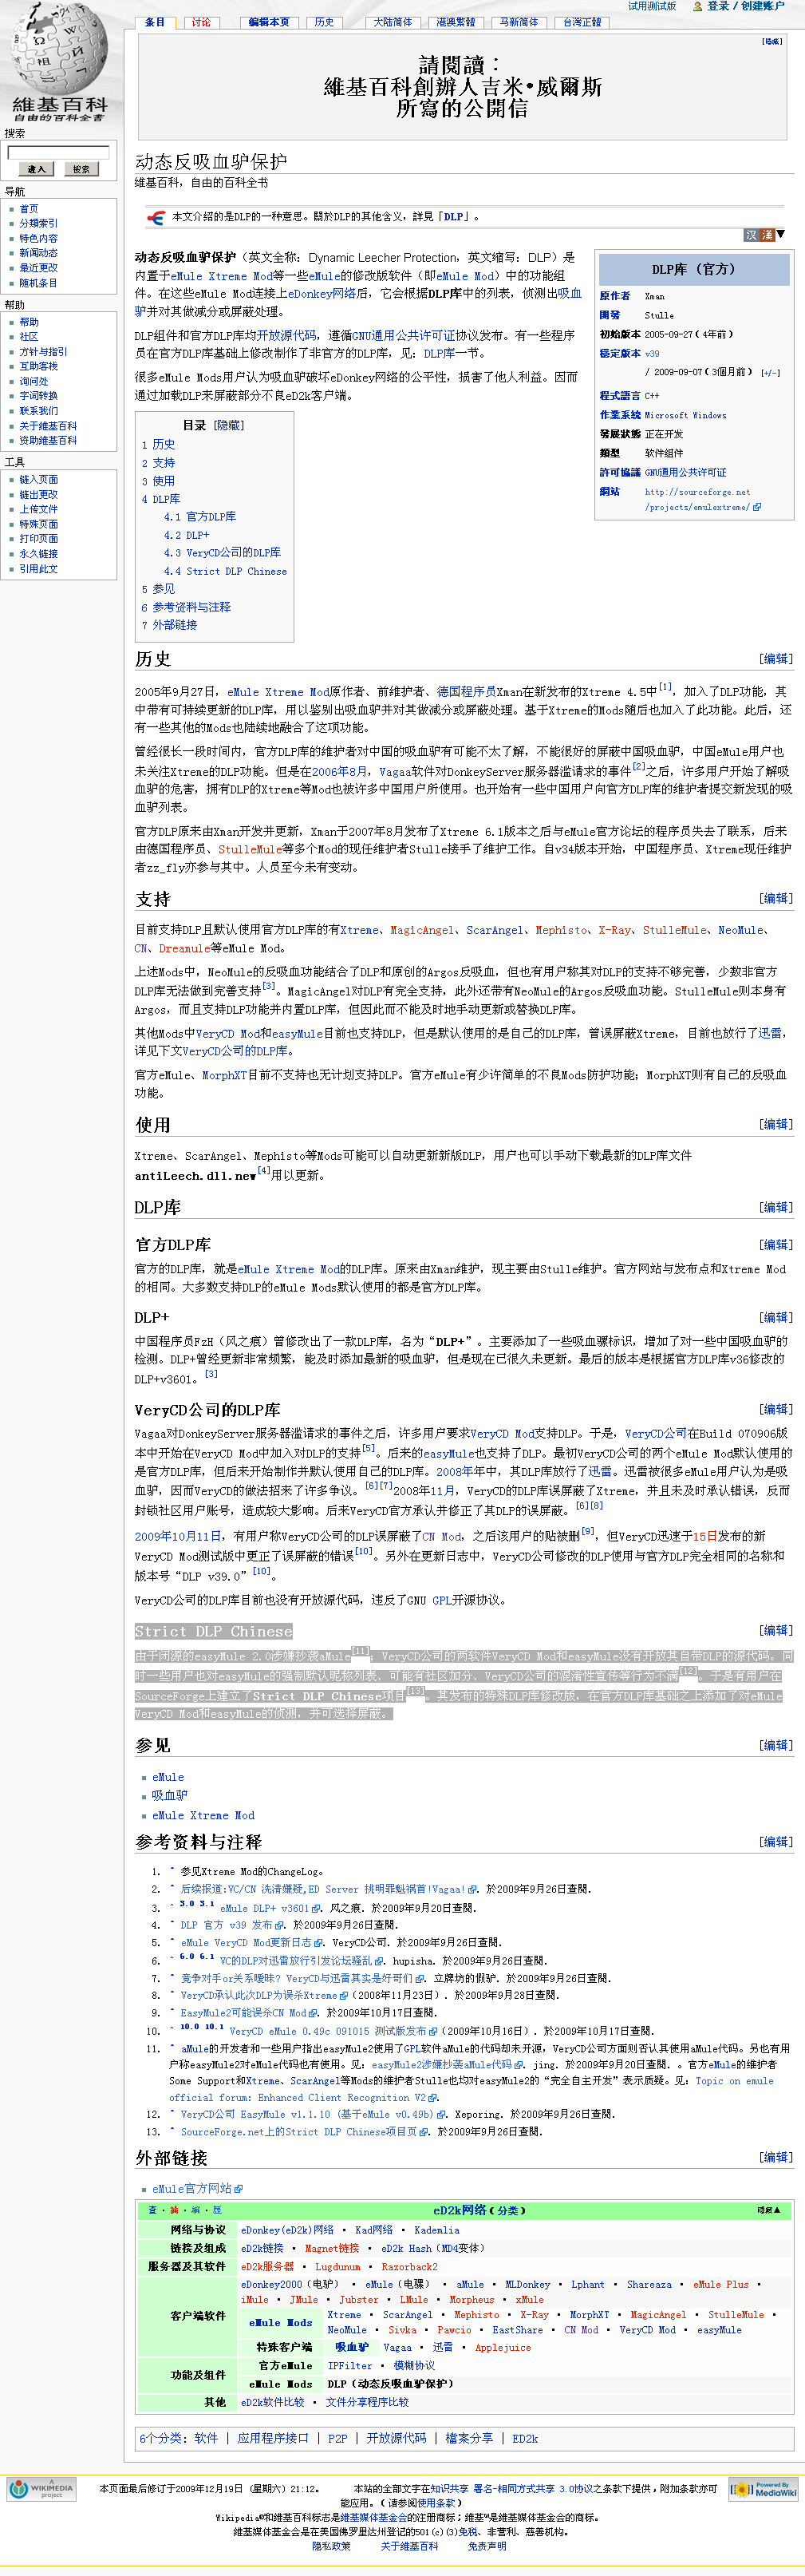Click 永久链接 in the toolbox
Viewport: 805px width, 2576px height.
[x=39, y=553]
